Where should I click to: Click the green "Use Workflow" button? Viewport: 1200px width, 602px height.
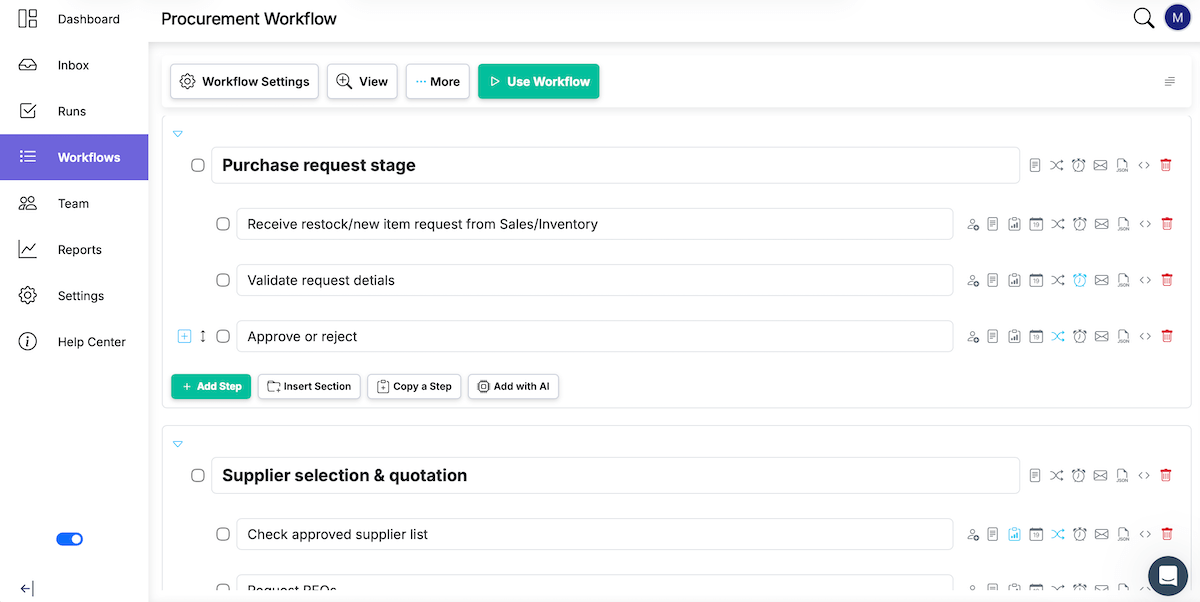tap(538, 81)
